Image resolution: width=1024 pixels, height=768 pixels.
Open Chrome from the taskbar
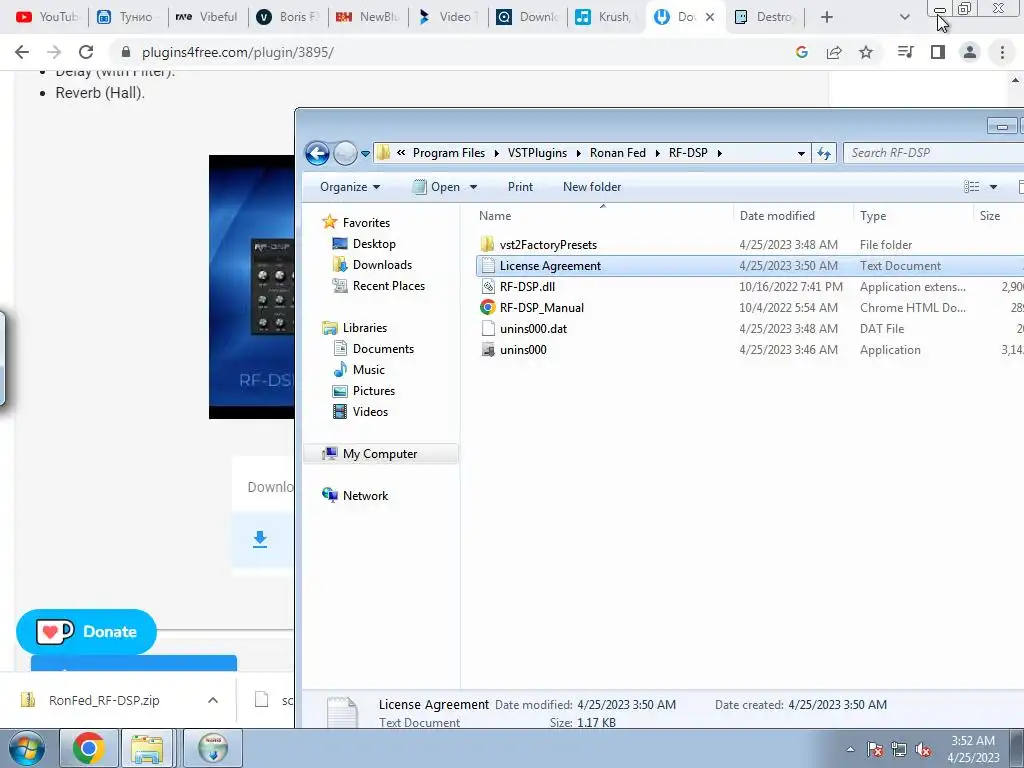(x=88, y=748)
